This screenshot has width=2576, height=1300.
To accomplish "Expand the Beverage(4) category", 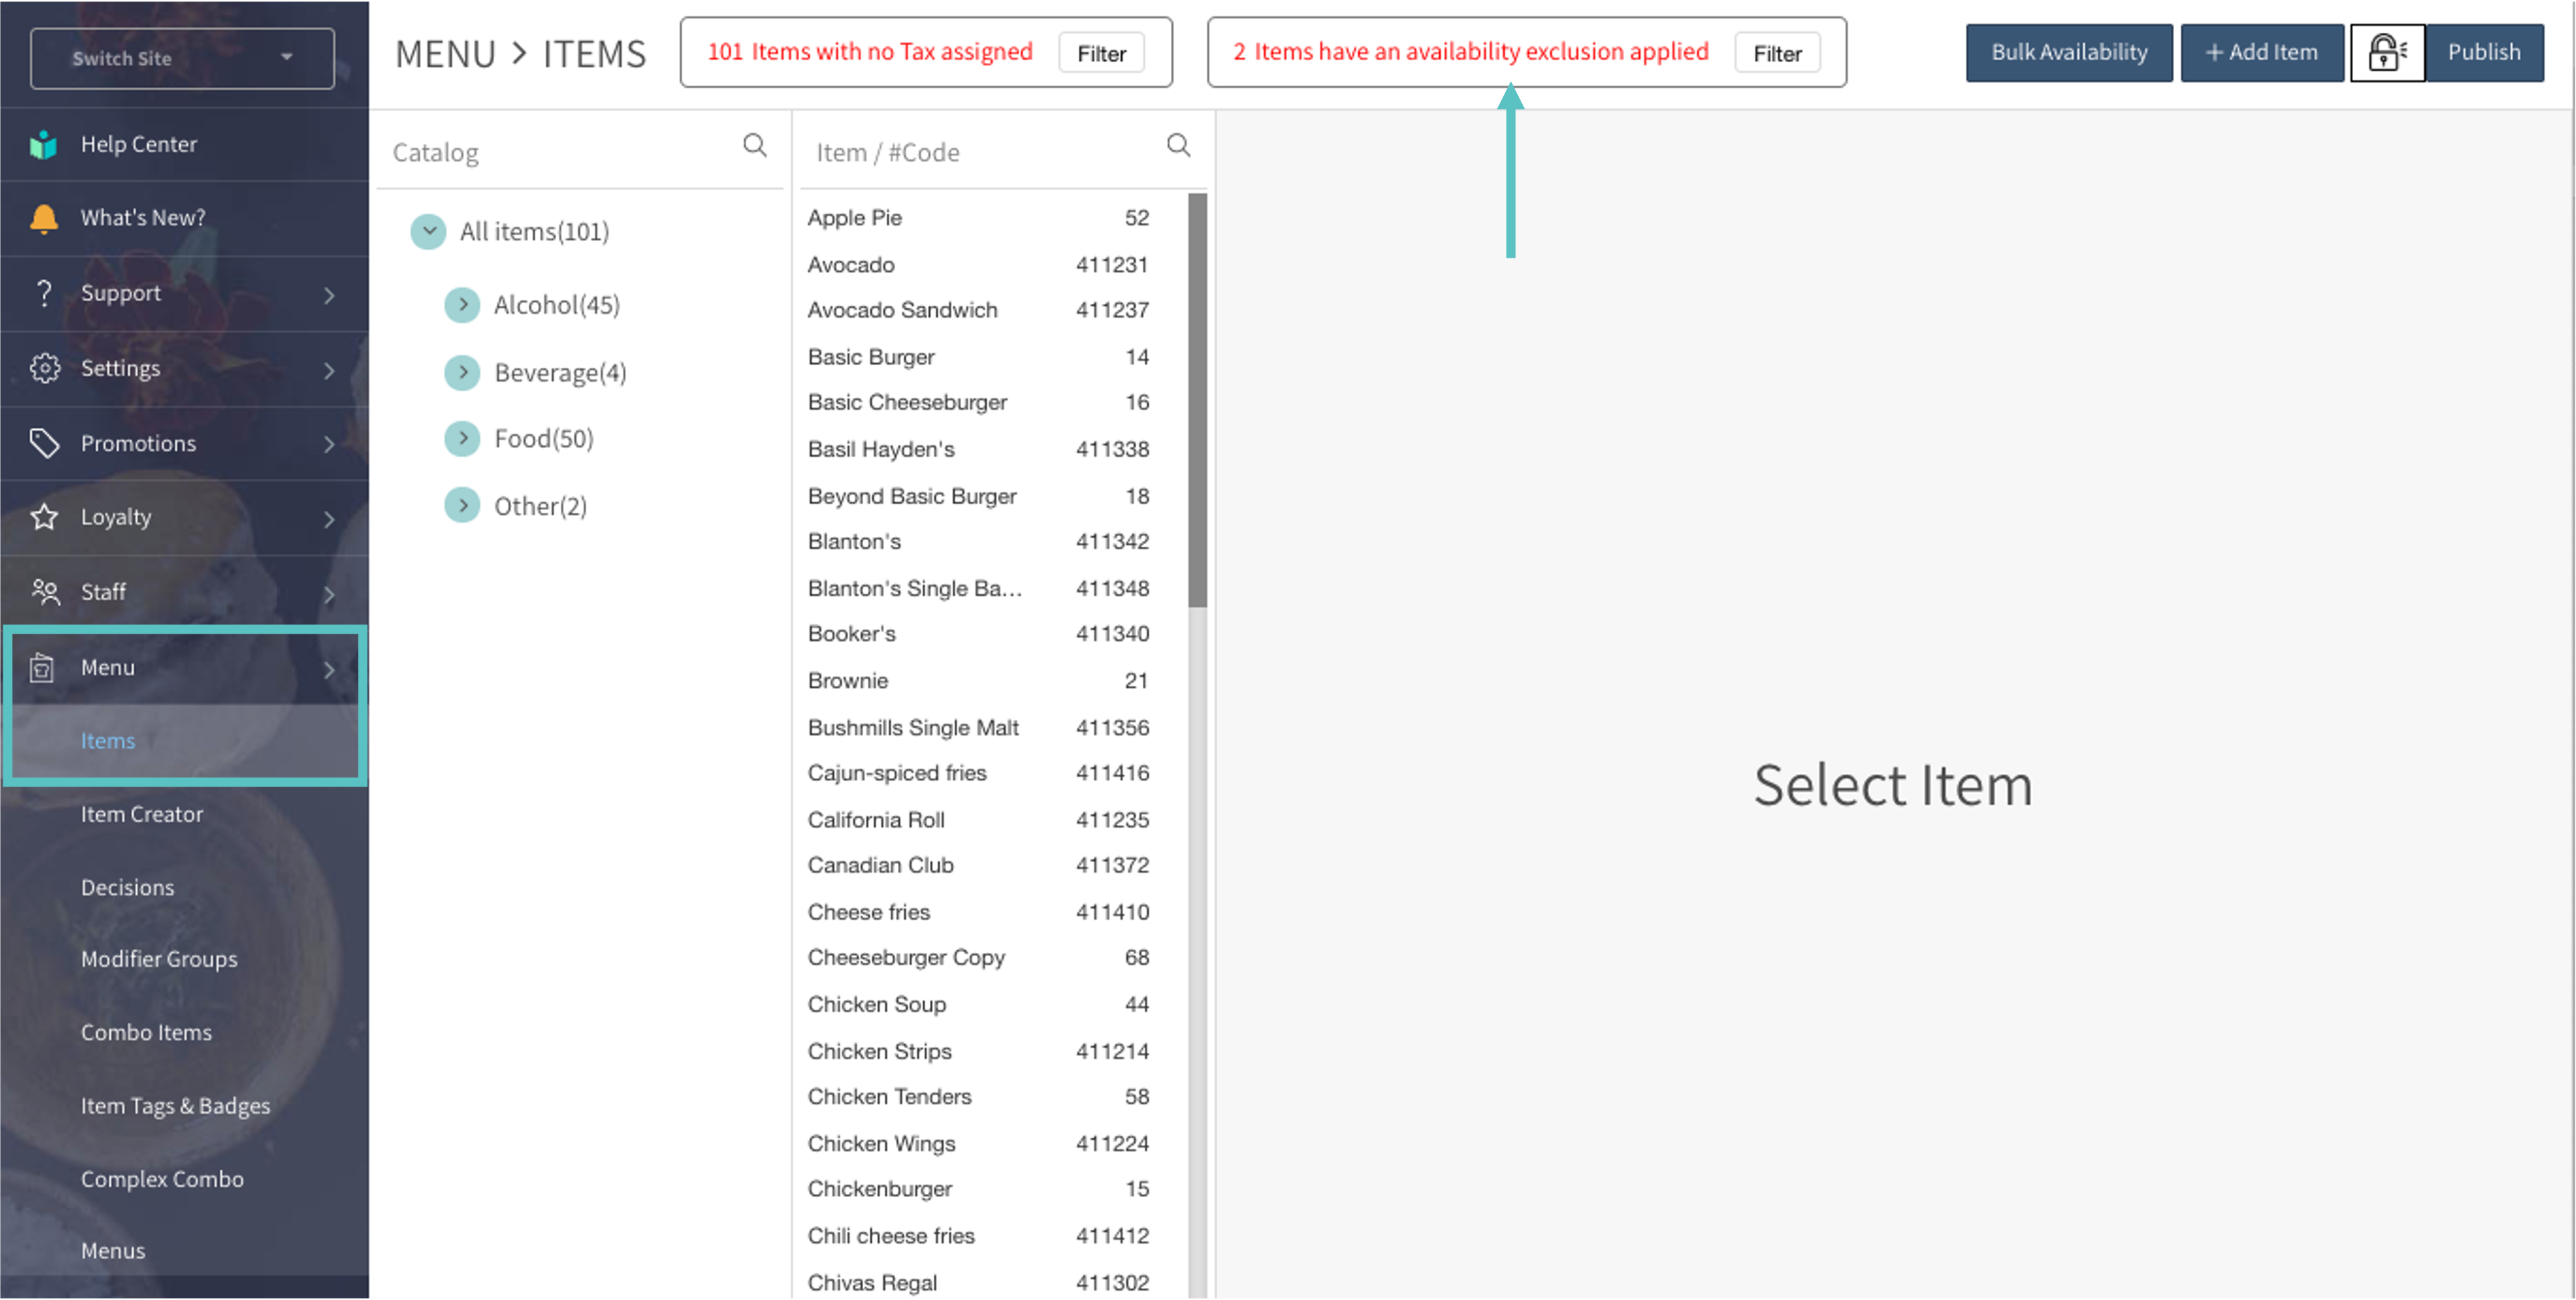I will point(462,373).
